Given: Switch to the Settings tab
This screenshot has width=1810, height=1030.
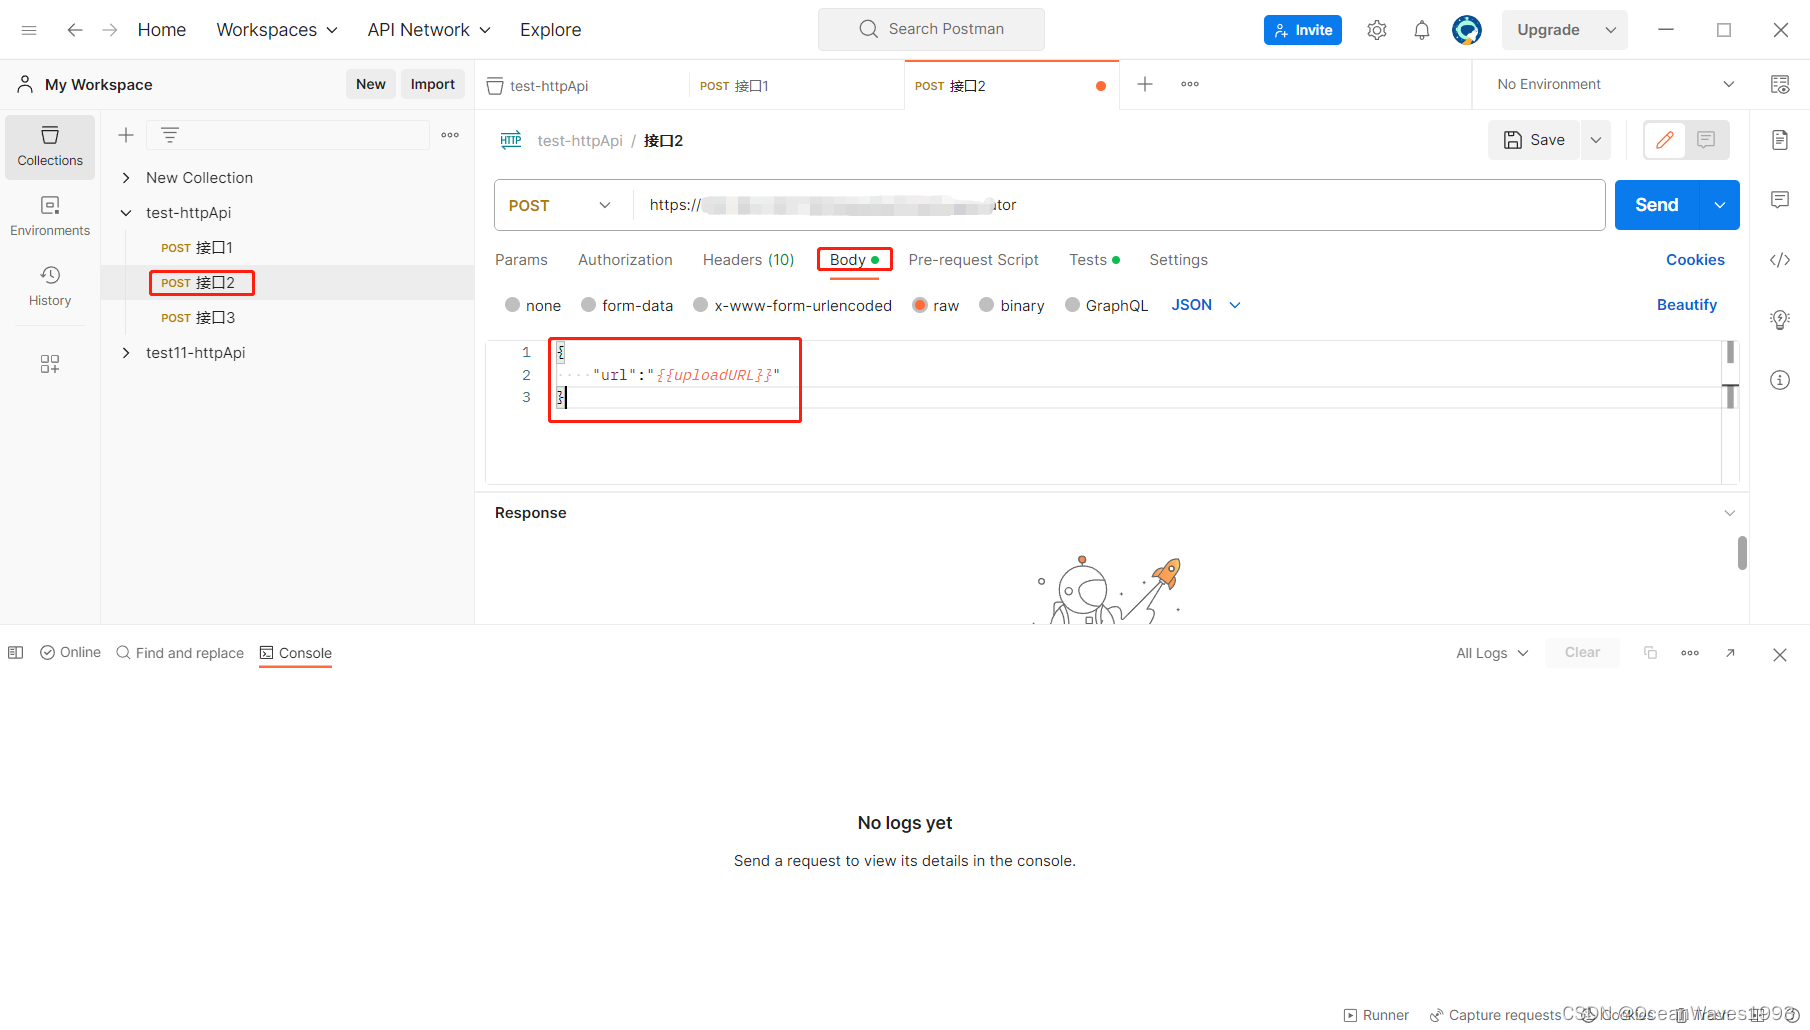Looking at the screenshot, I should pos(1178,260).
